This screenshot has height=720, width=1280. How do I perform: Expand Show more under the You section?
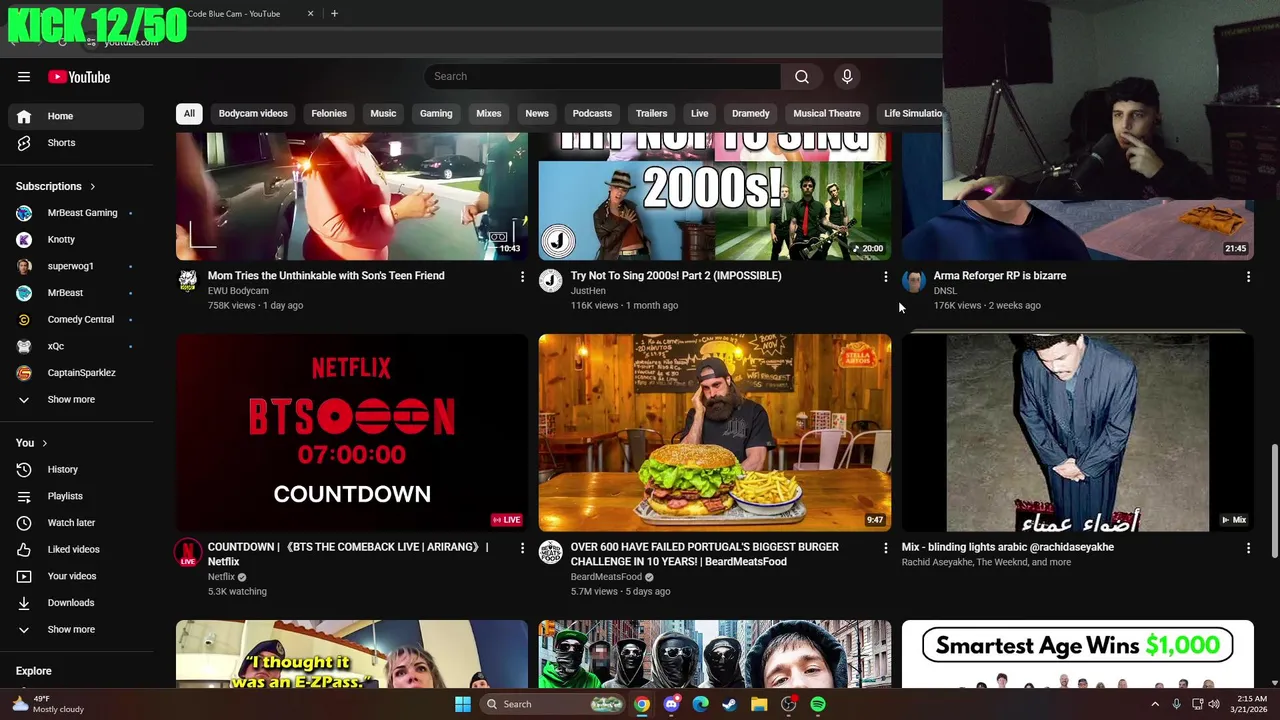click(x=76, y=630)
